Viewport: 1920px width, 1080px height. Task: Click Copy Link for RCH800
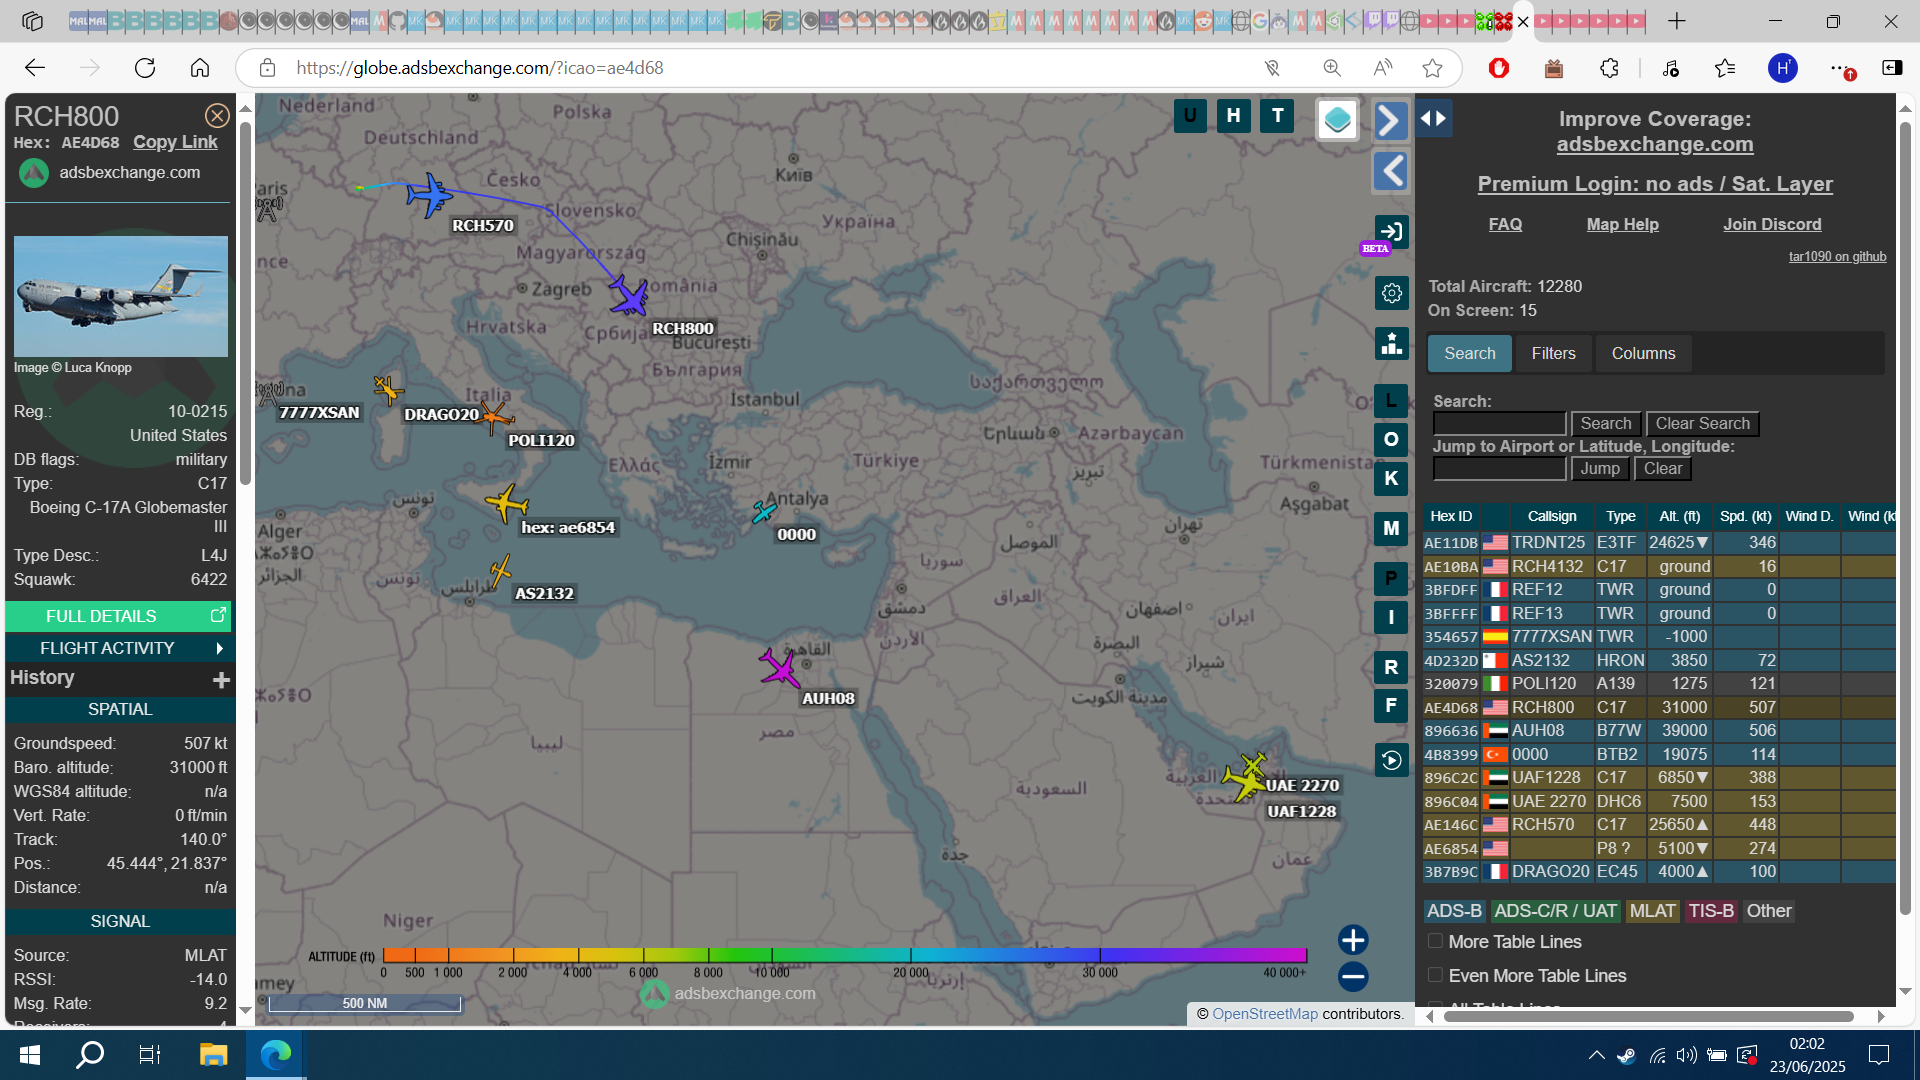175,142
